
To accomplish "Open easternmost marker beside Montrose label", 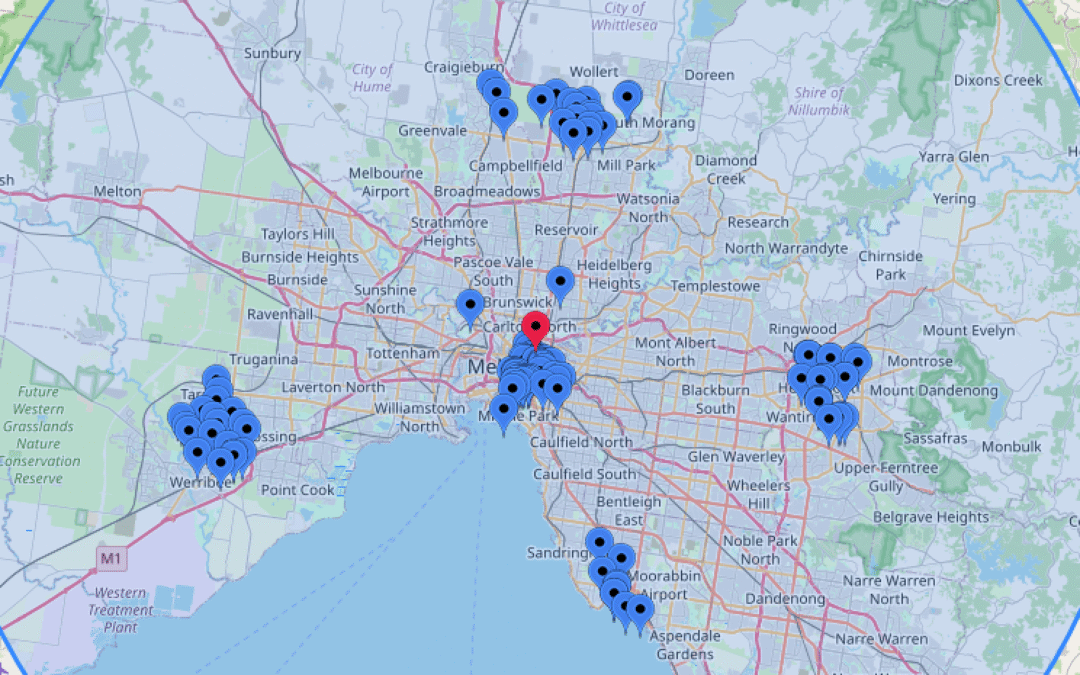I will click(x=858, y=364).
